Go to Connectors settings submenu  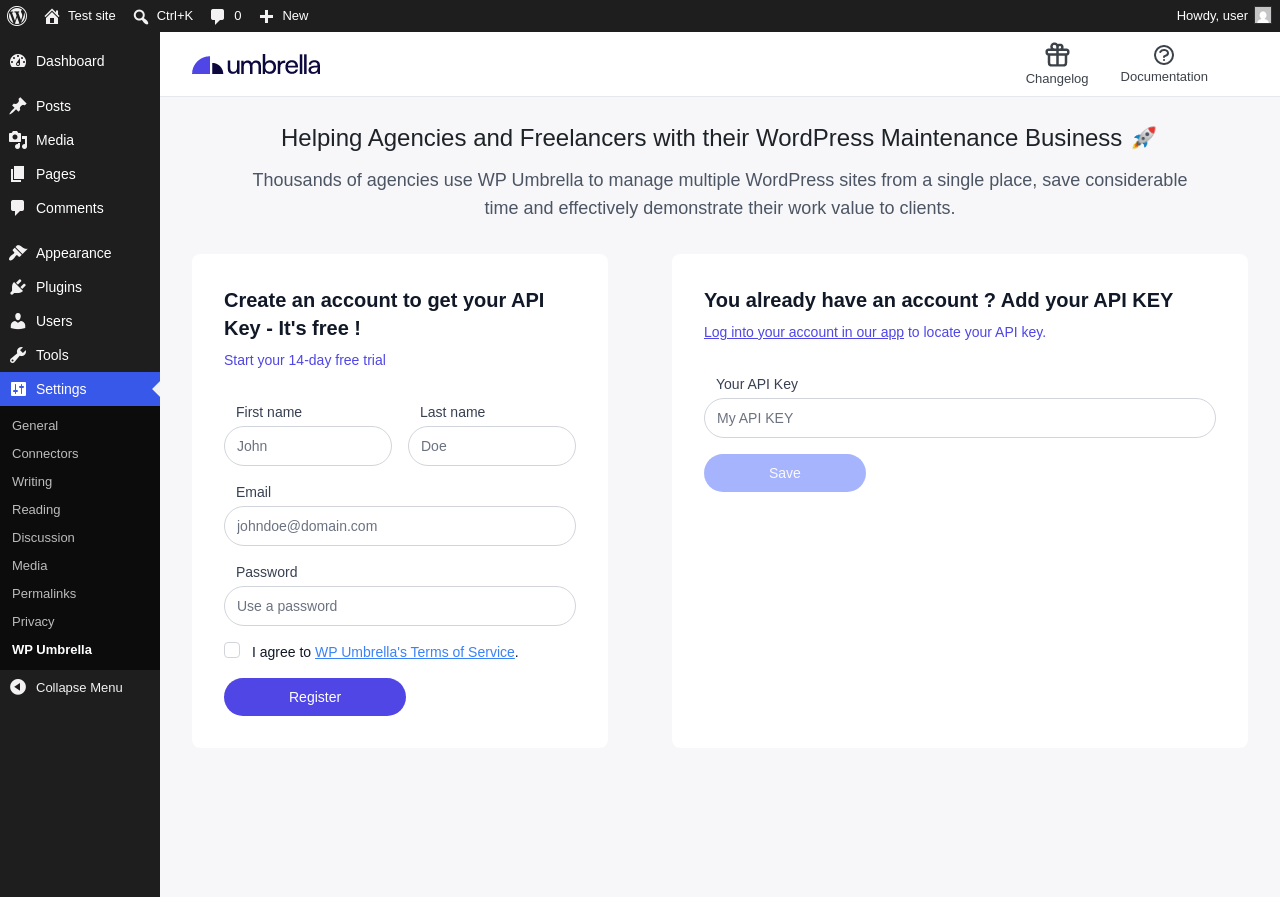pos(45,453)
